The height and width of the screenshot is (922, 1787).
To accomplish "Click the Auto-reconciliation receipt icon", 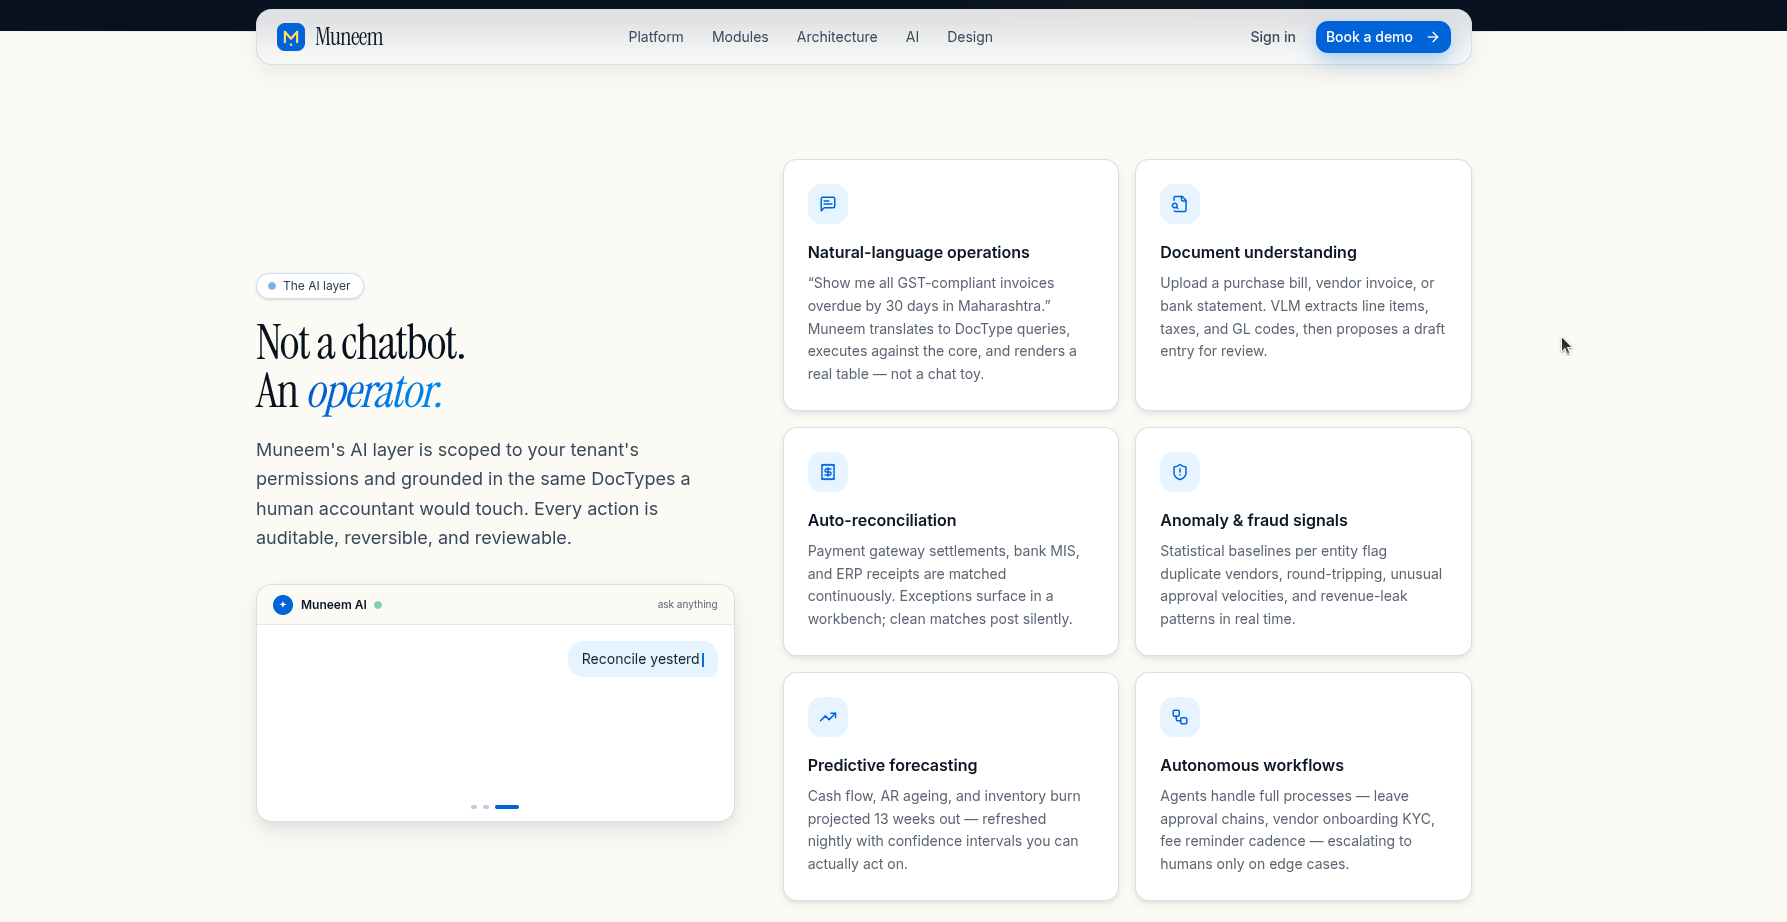I will tap(828, 472).
